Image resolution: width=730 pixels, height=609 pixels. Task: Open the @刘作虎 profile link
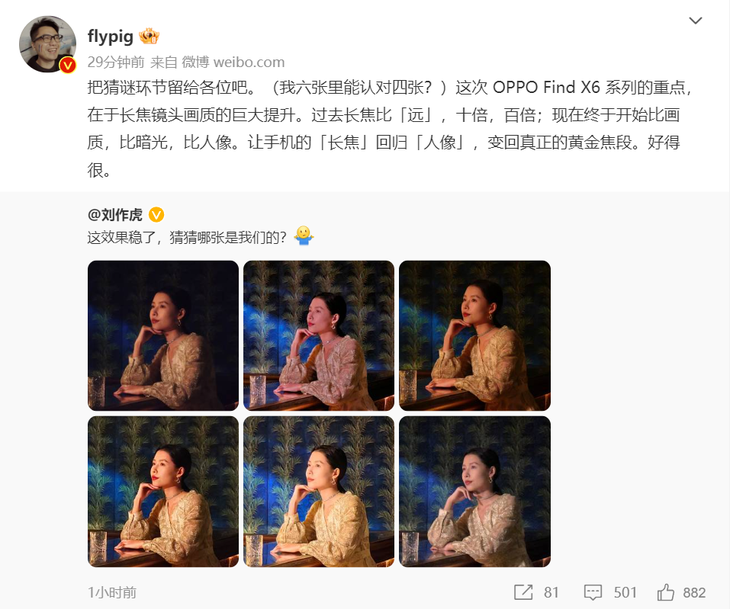point(115,215)
